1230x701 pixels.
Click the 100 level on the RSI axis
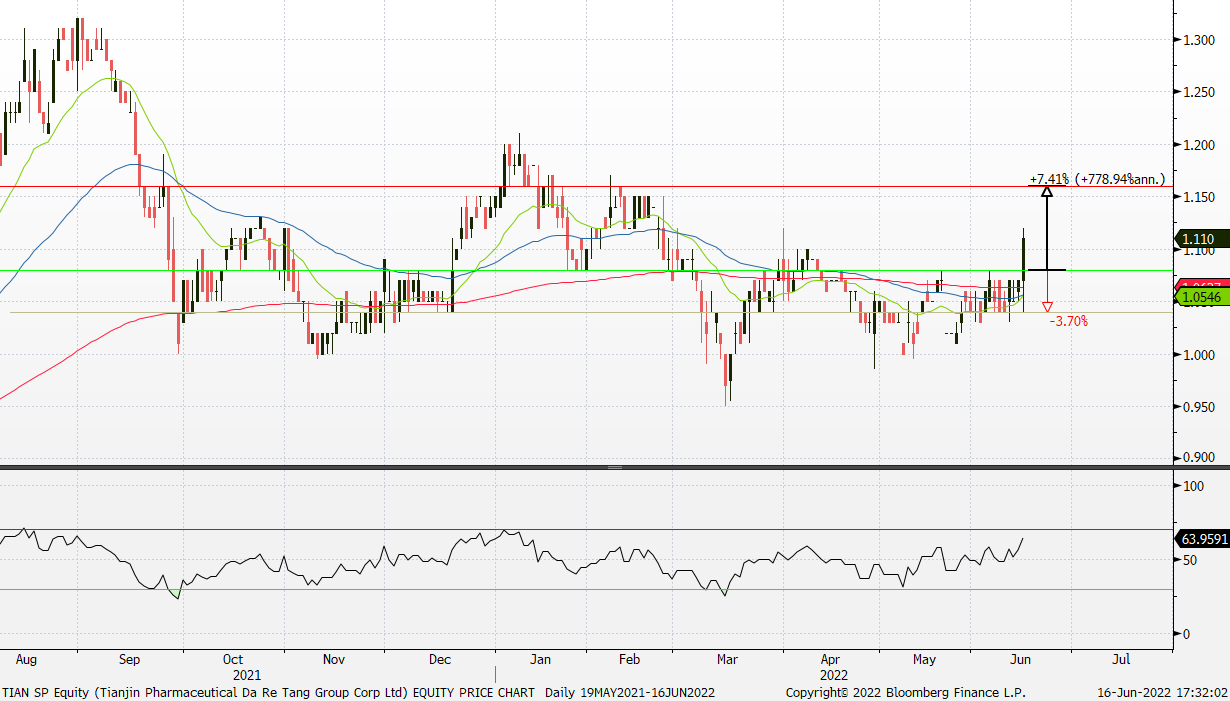click(1192, 486)
